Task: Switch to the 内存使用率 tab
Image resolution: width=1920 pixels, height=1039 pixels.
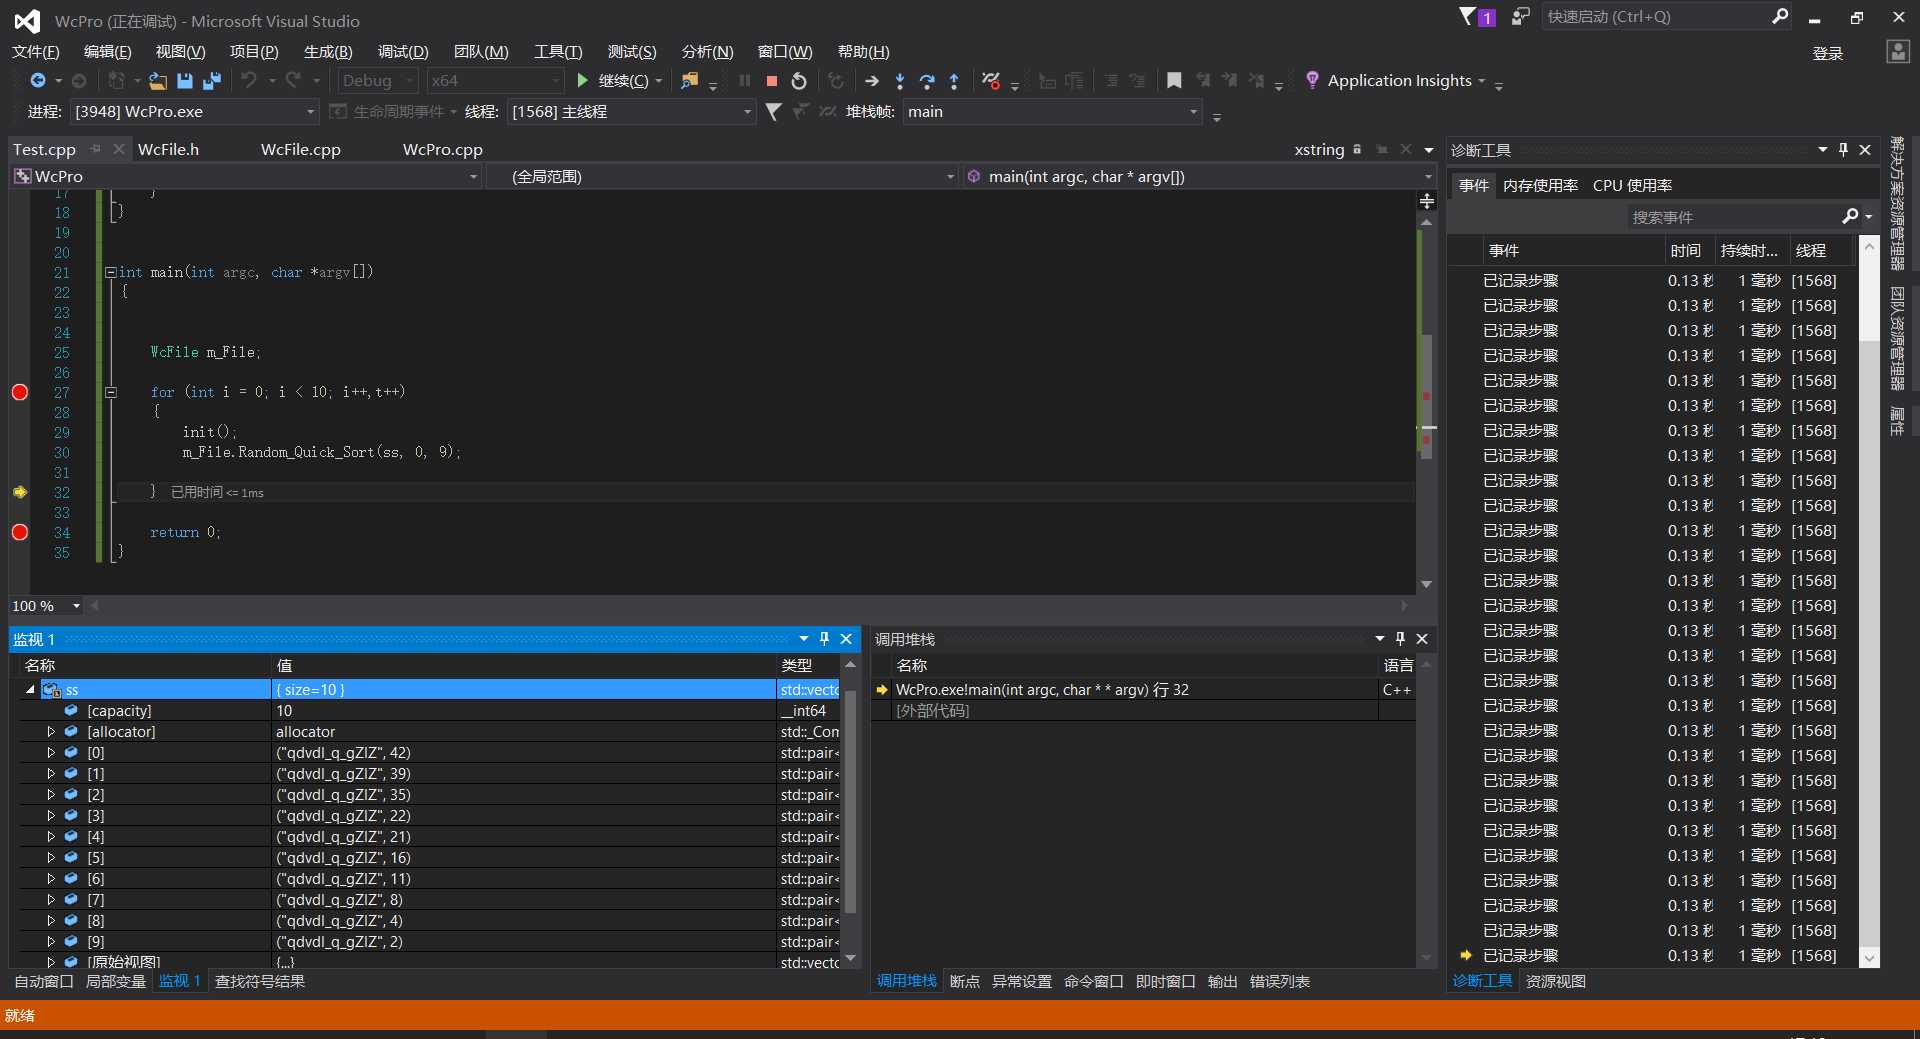Action: (1540, 186)
